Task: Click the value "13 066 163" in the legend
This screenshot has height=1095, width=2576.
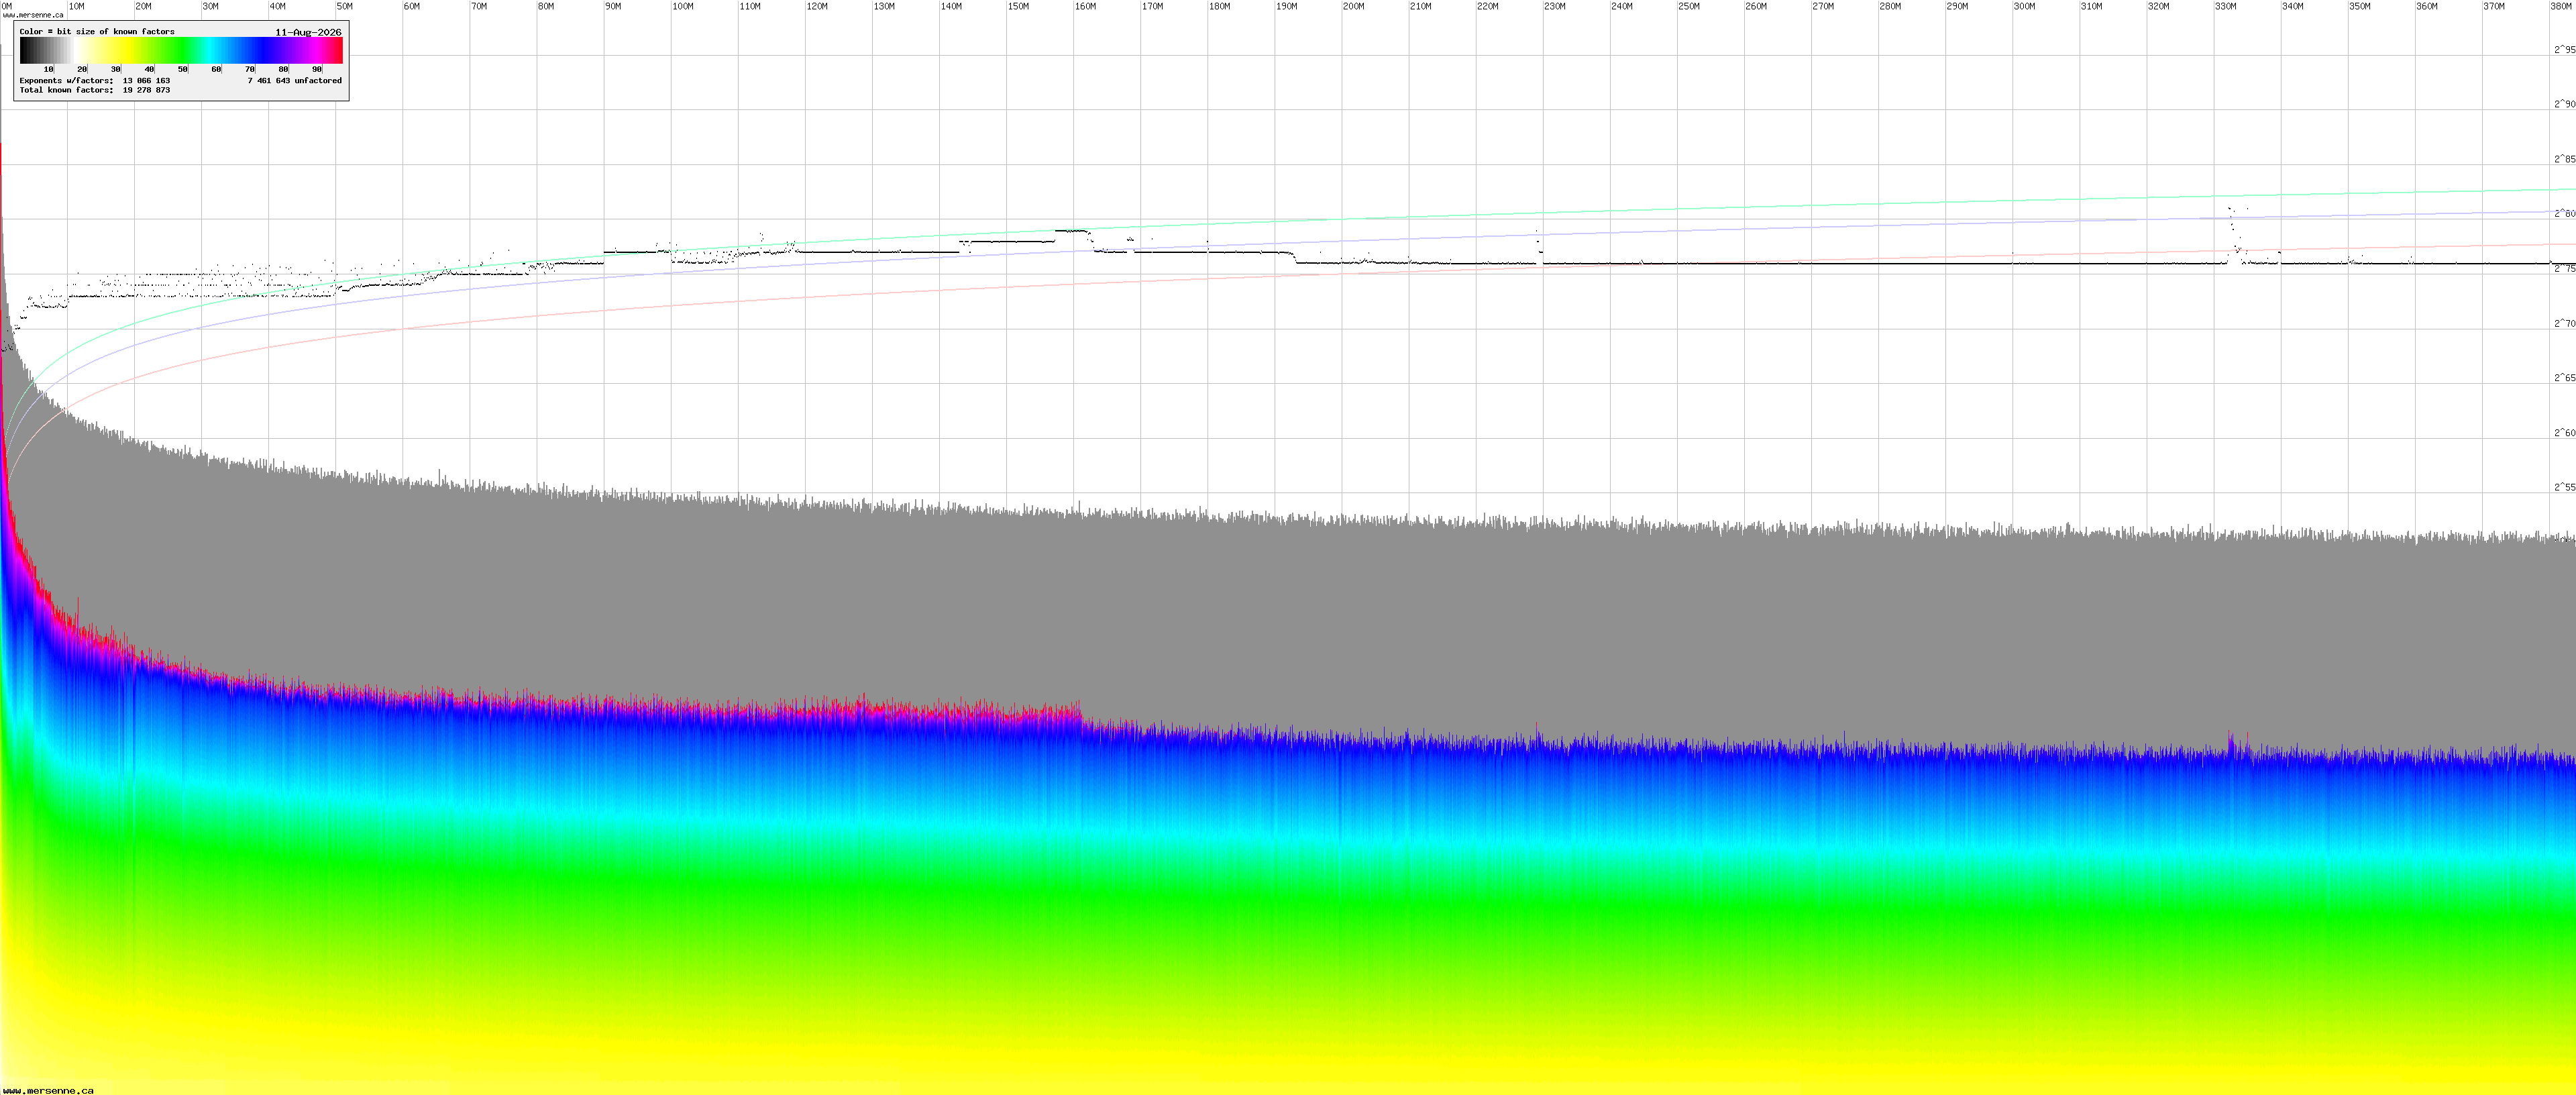Action: pyautogui.click(x=146, y=81)
